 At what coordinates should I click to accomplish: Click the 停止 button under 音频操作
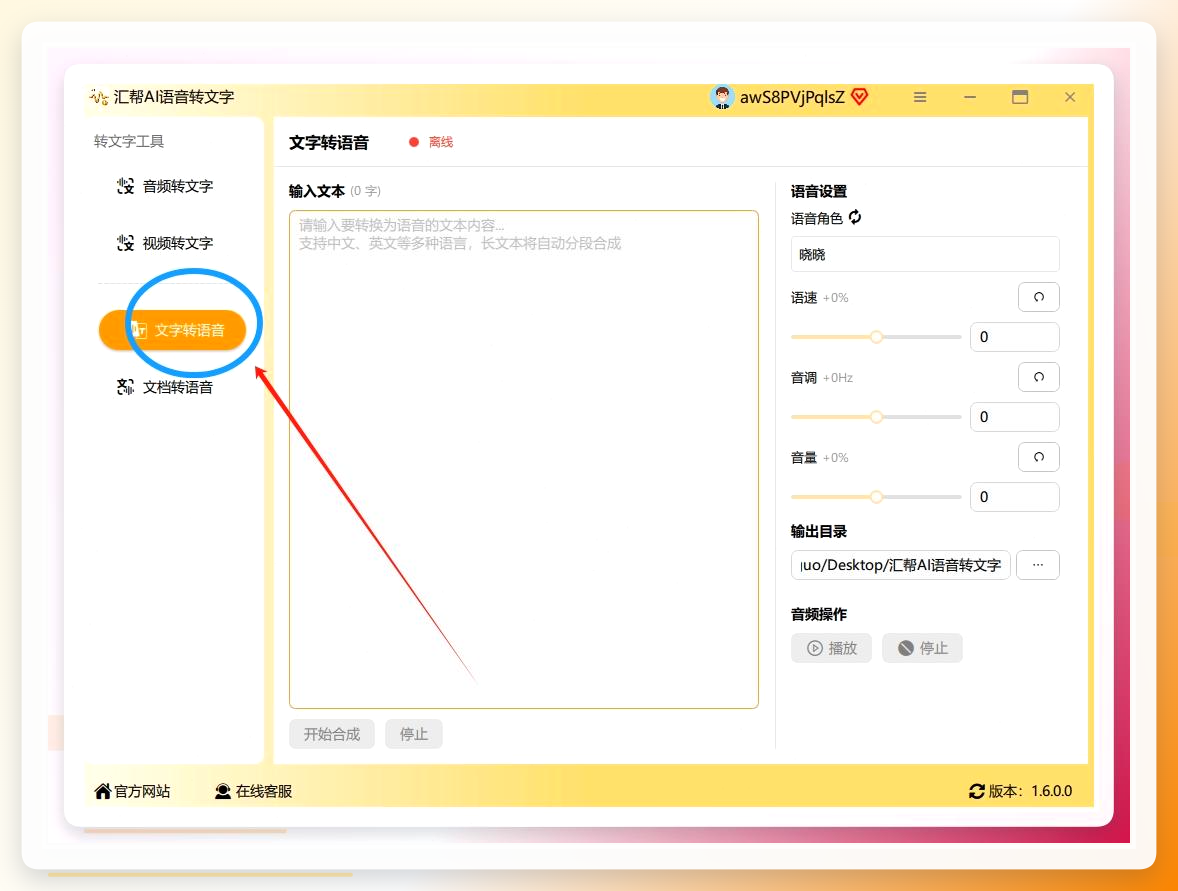tap(922, 648)
